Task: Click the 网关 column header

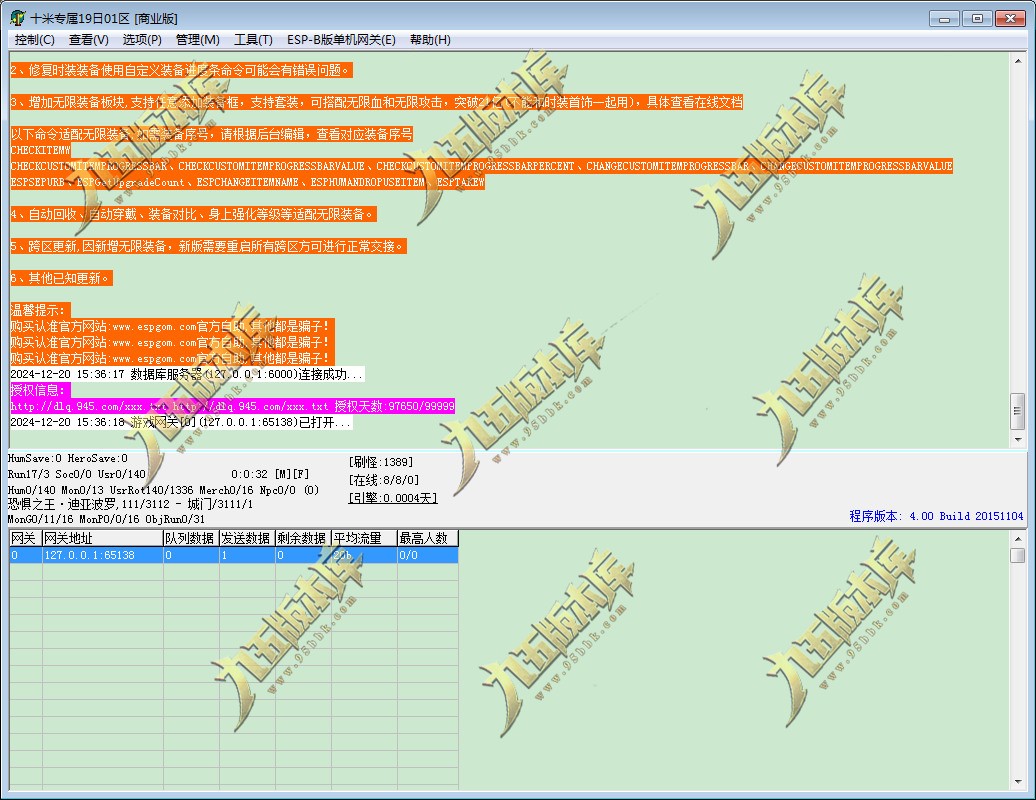Action: pos(26,538)
